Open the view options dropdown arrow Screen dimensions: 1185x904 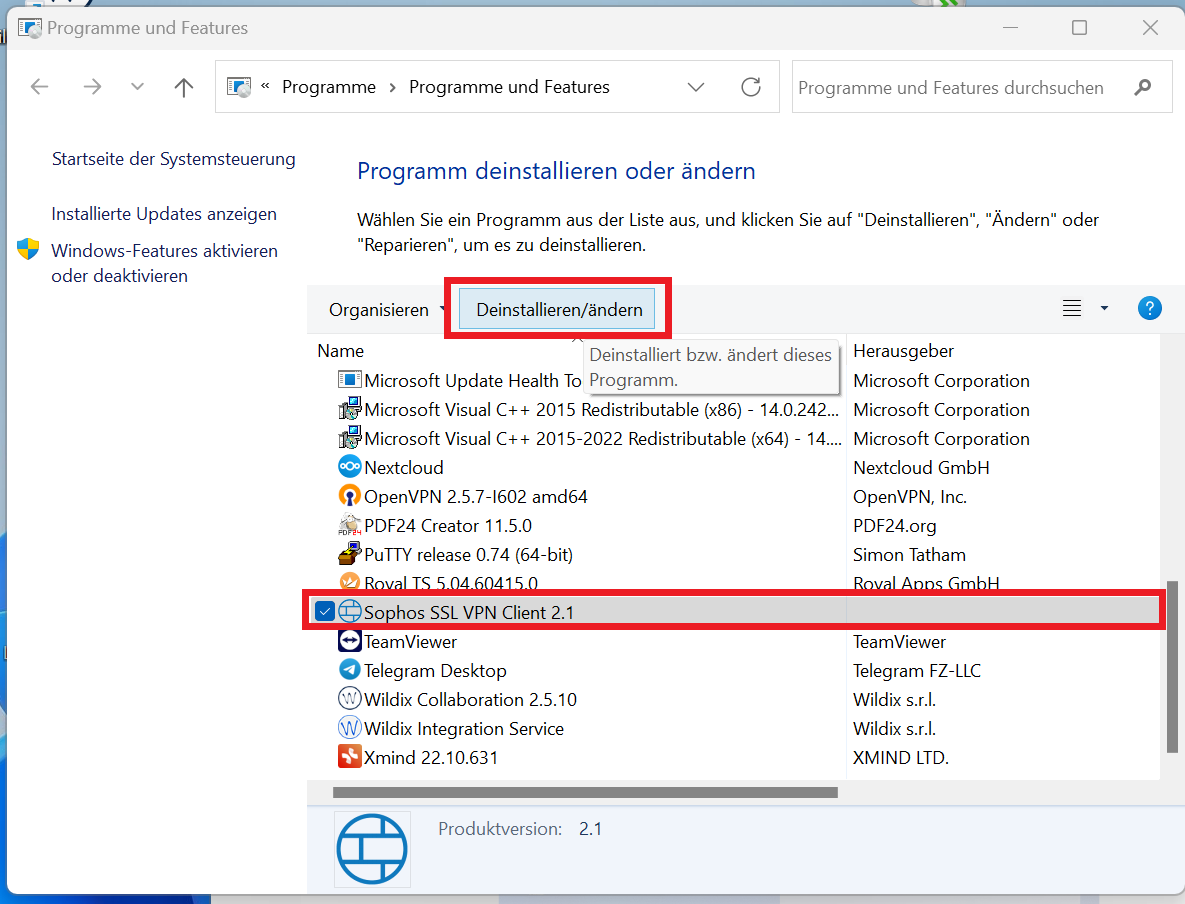[1104, 308]
